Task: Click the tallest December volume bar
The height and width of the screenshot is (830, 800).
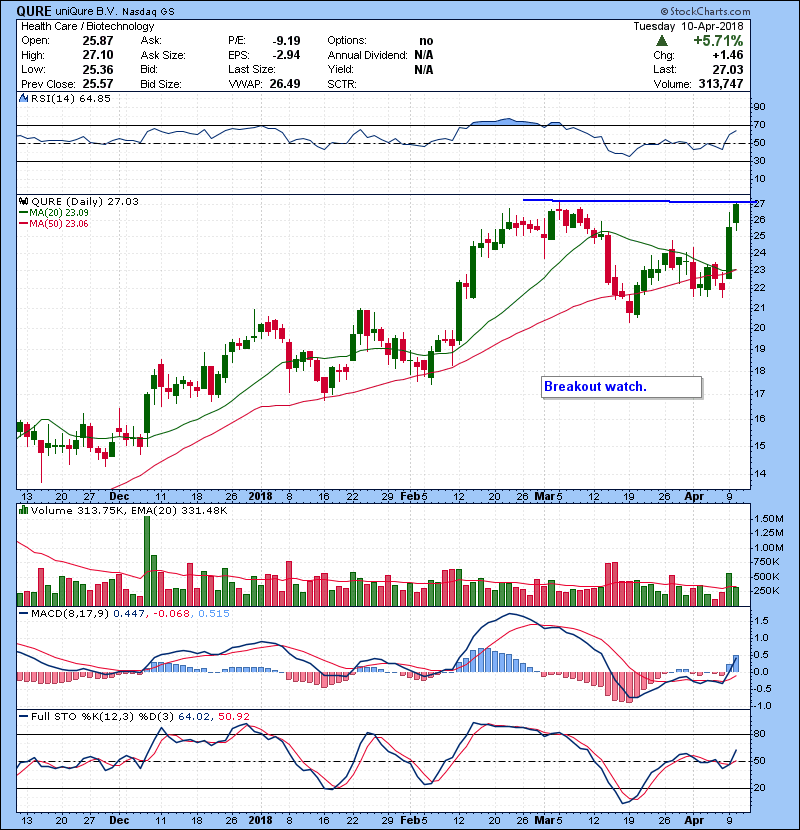Action: pyautogui.click(x=147, y=561)
